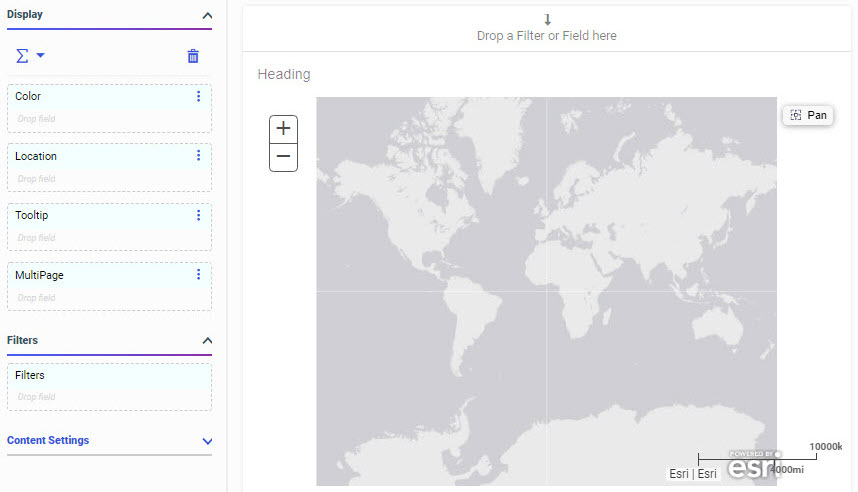This screenshot has width=858, height=492.
Task: Select the Color drop field
Action: (x=109, y=119)
